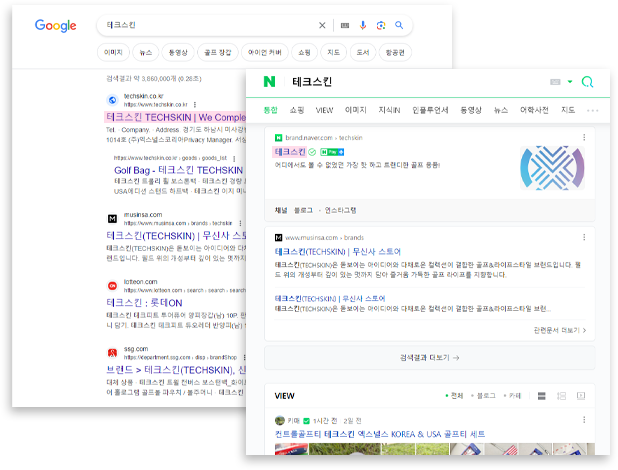618x470 pixels.
Task: Click the musinsa M favicon in Naver result
Action: tap(278, 237)
